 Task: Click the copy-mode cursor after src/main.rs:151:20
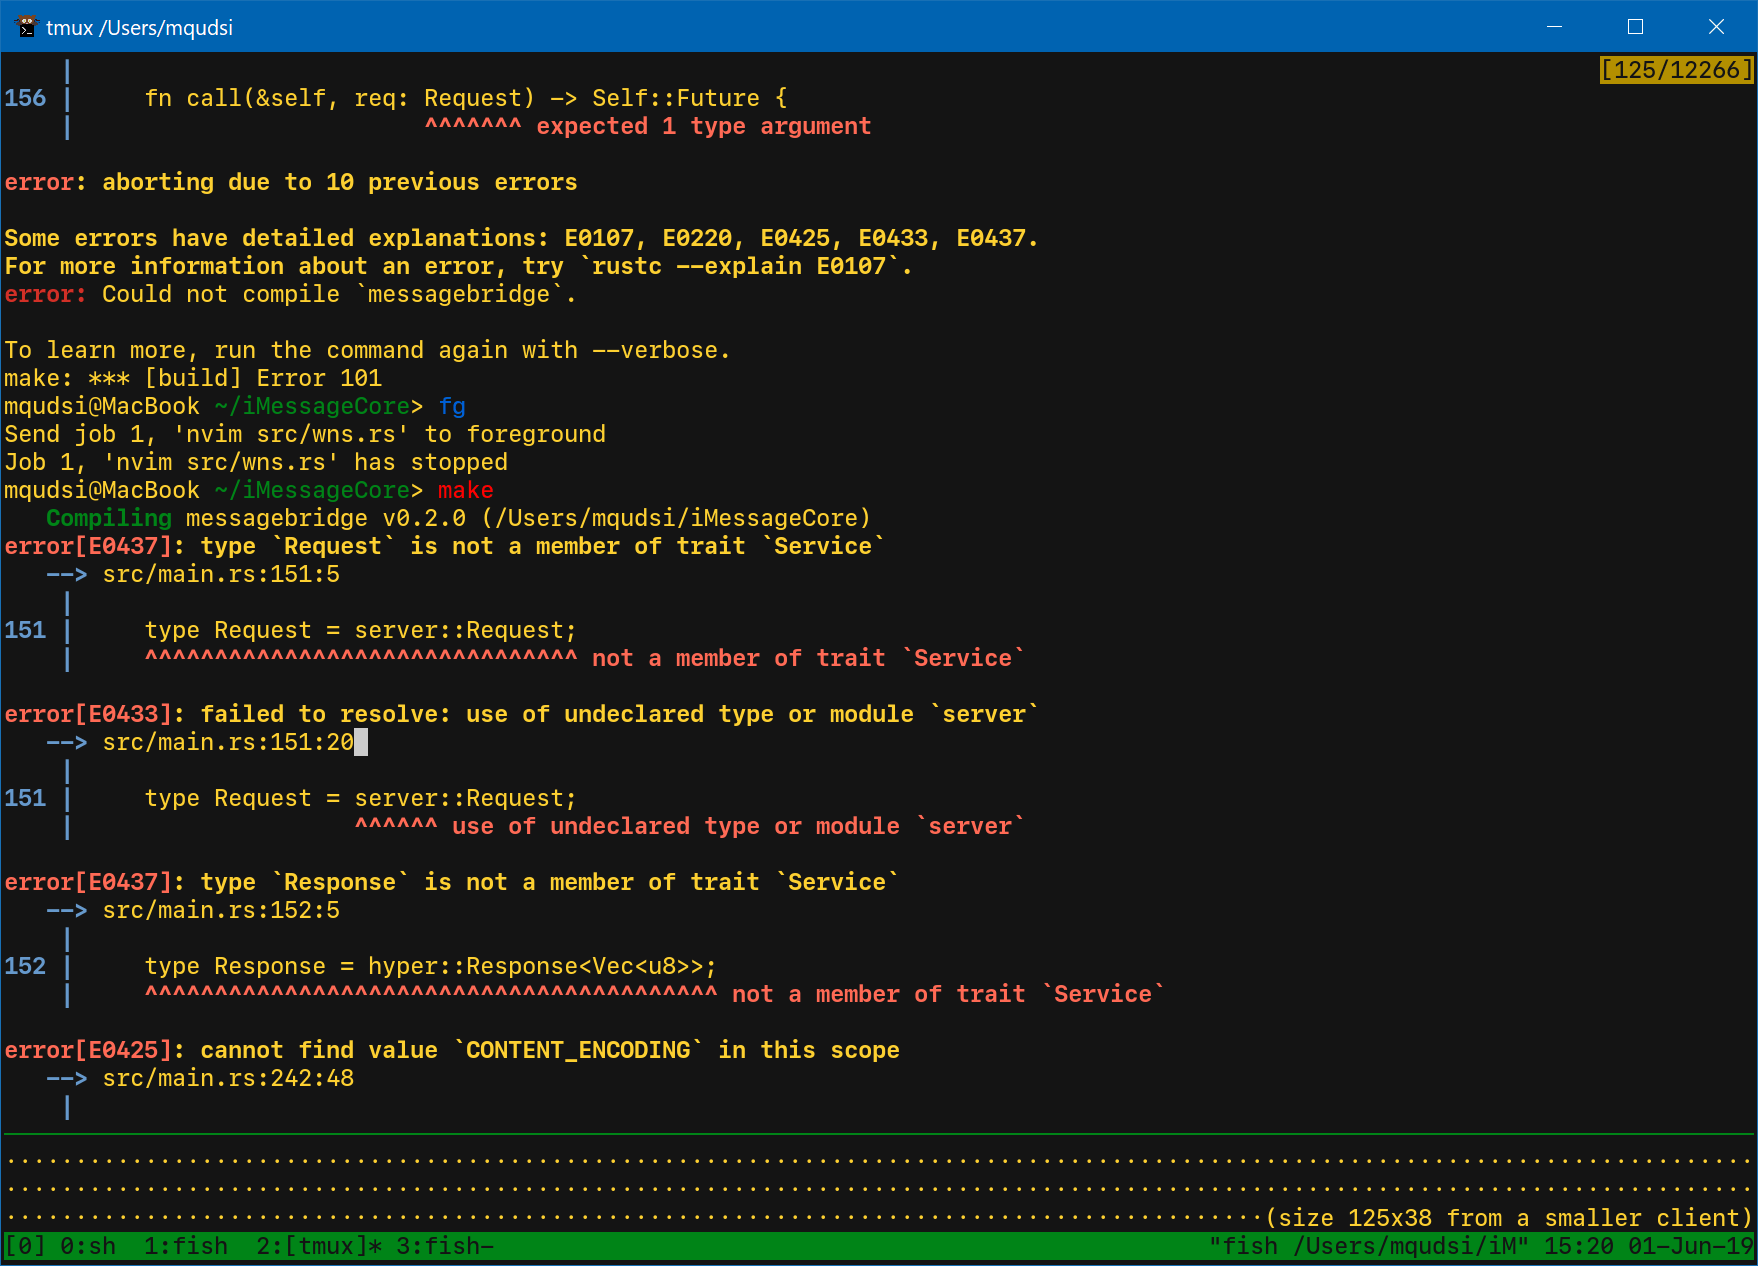click(x=361, y=742)
